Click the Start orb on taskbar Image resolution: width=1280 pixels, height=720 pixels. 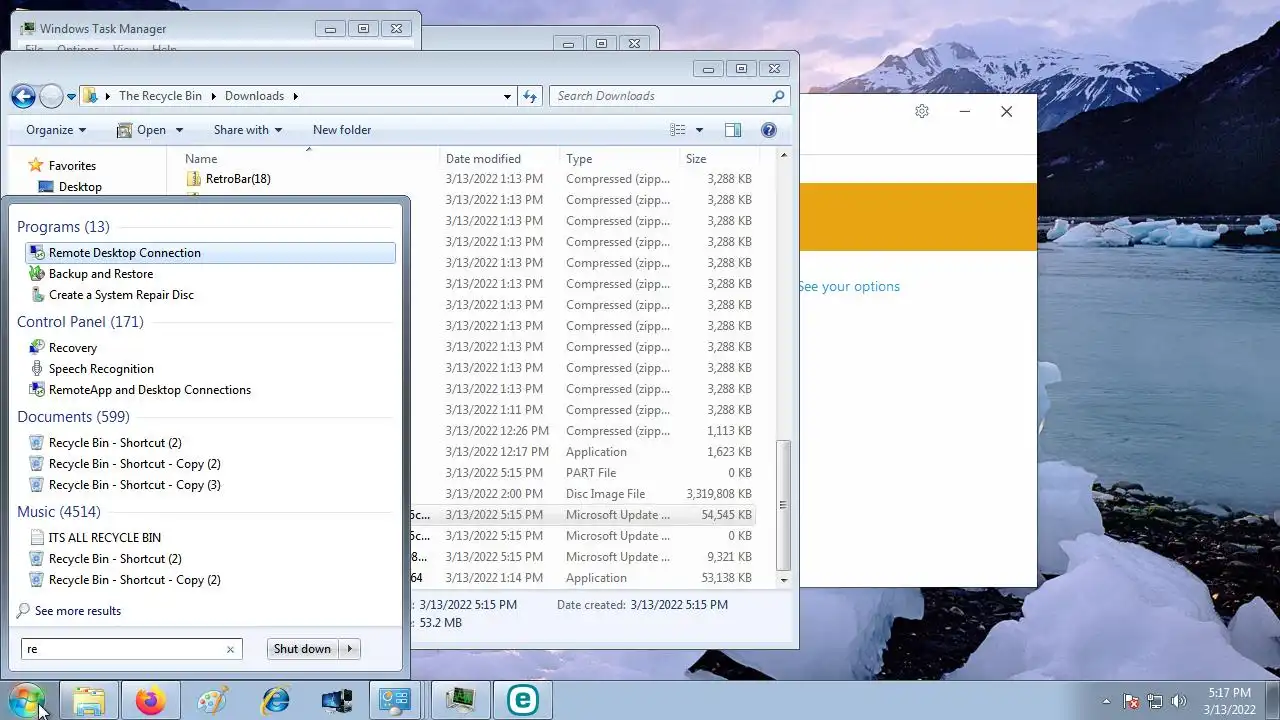(x=27, y=700)
